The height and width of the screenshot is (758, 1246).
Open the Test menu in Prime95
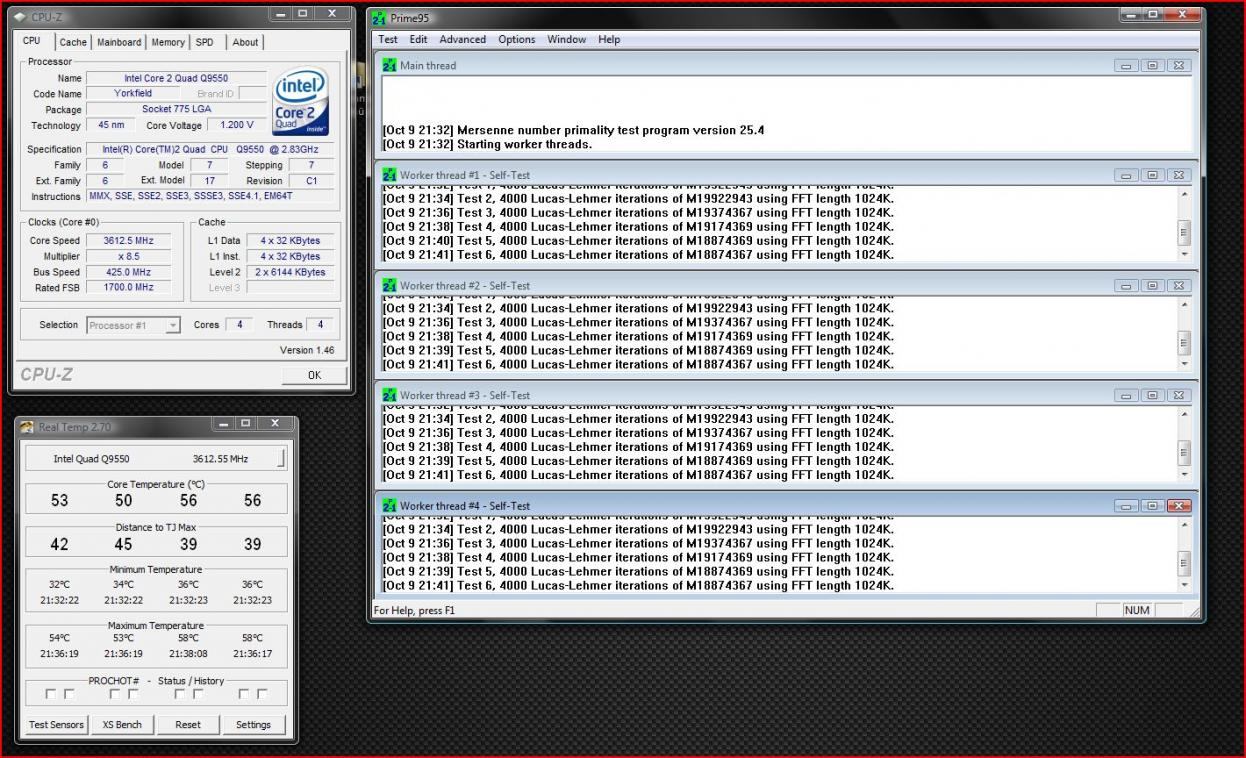coord(388,39)
